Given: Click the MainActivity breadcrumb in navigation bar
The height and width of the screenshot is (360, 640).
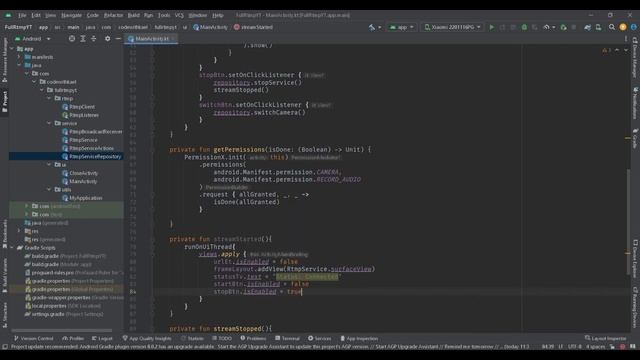Looking at the screenshot, I should tap(210, 27).
